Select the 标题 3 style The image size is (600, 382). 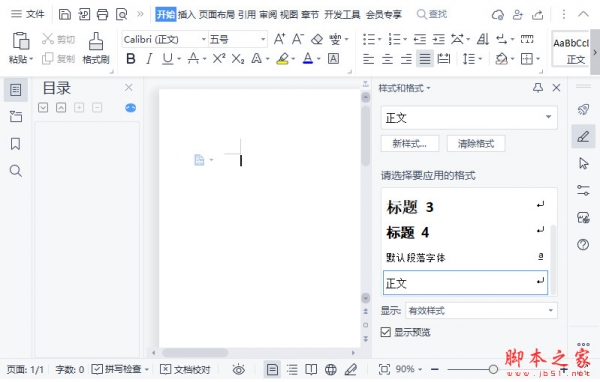click(465, 207)
